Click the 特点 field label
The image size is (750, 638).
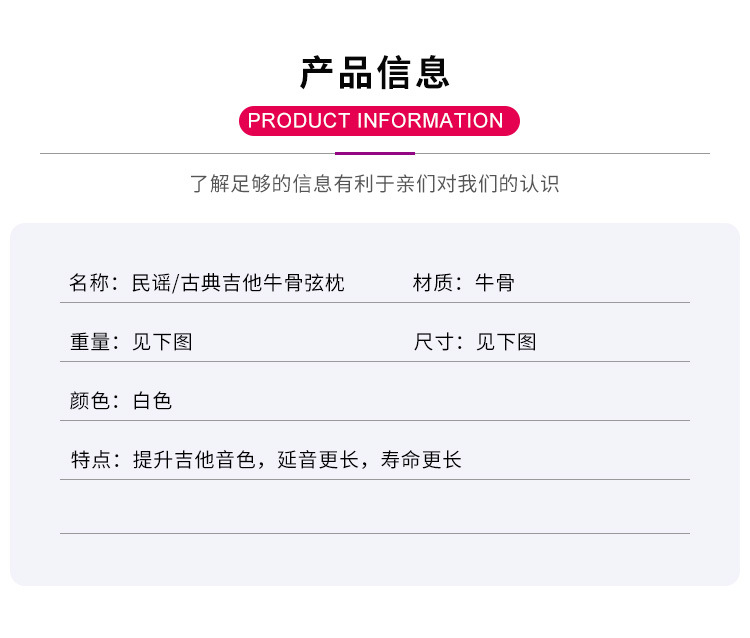(90, 460)
